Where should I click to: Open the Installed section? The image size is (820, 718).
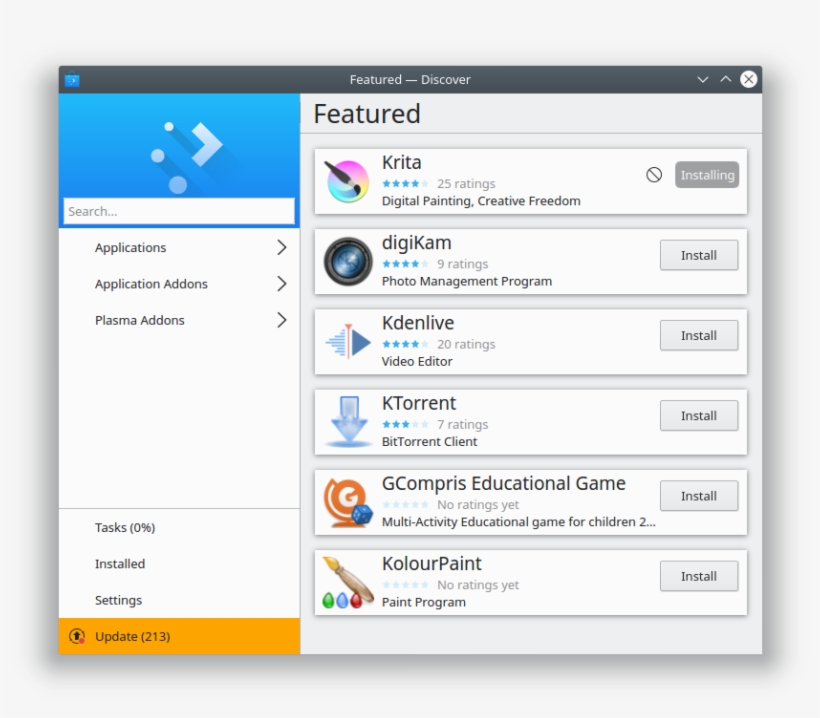[120, 564]
